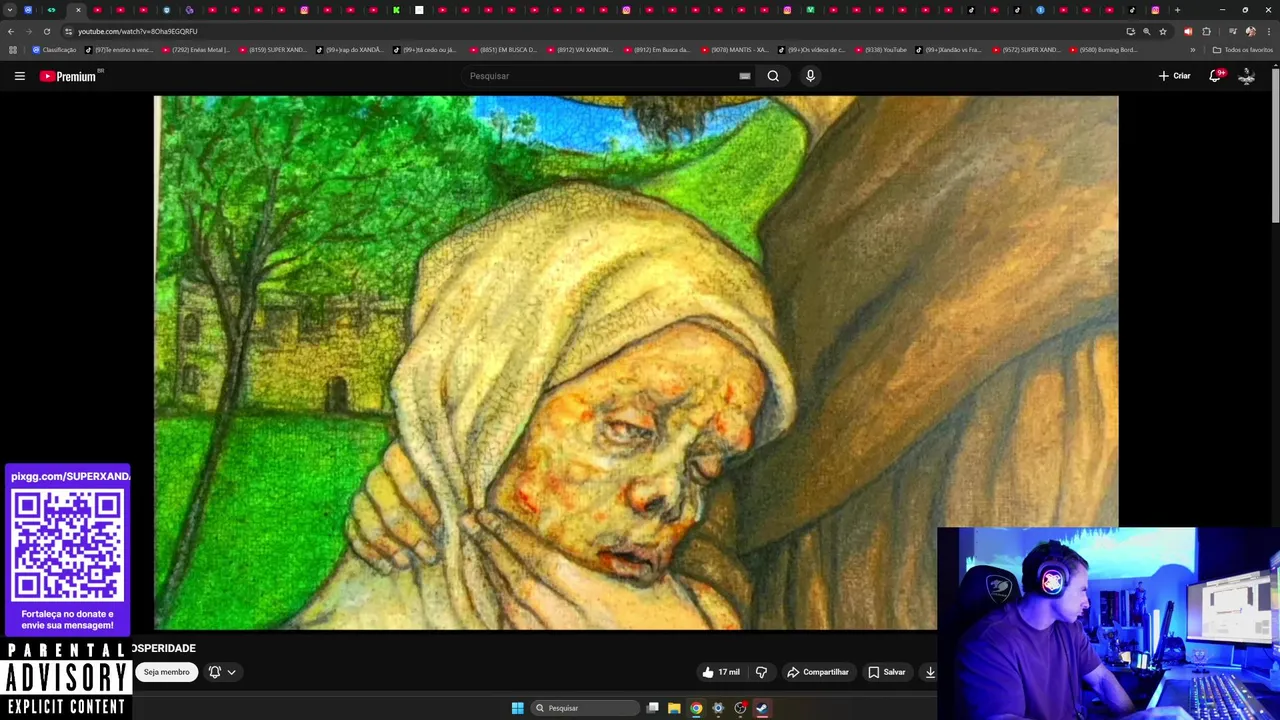Open Todos os favoritos folder
This screenshot has width=1280, height=720.
pyautogui.click(x=1242, y=50)
